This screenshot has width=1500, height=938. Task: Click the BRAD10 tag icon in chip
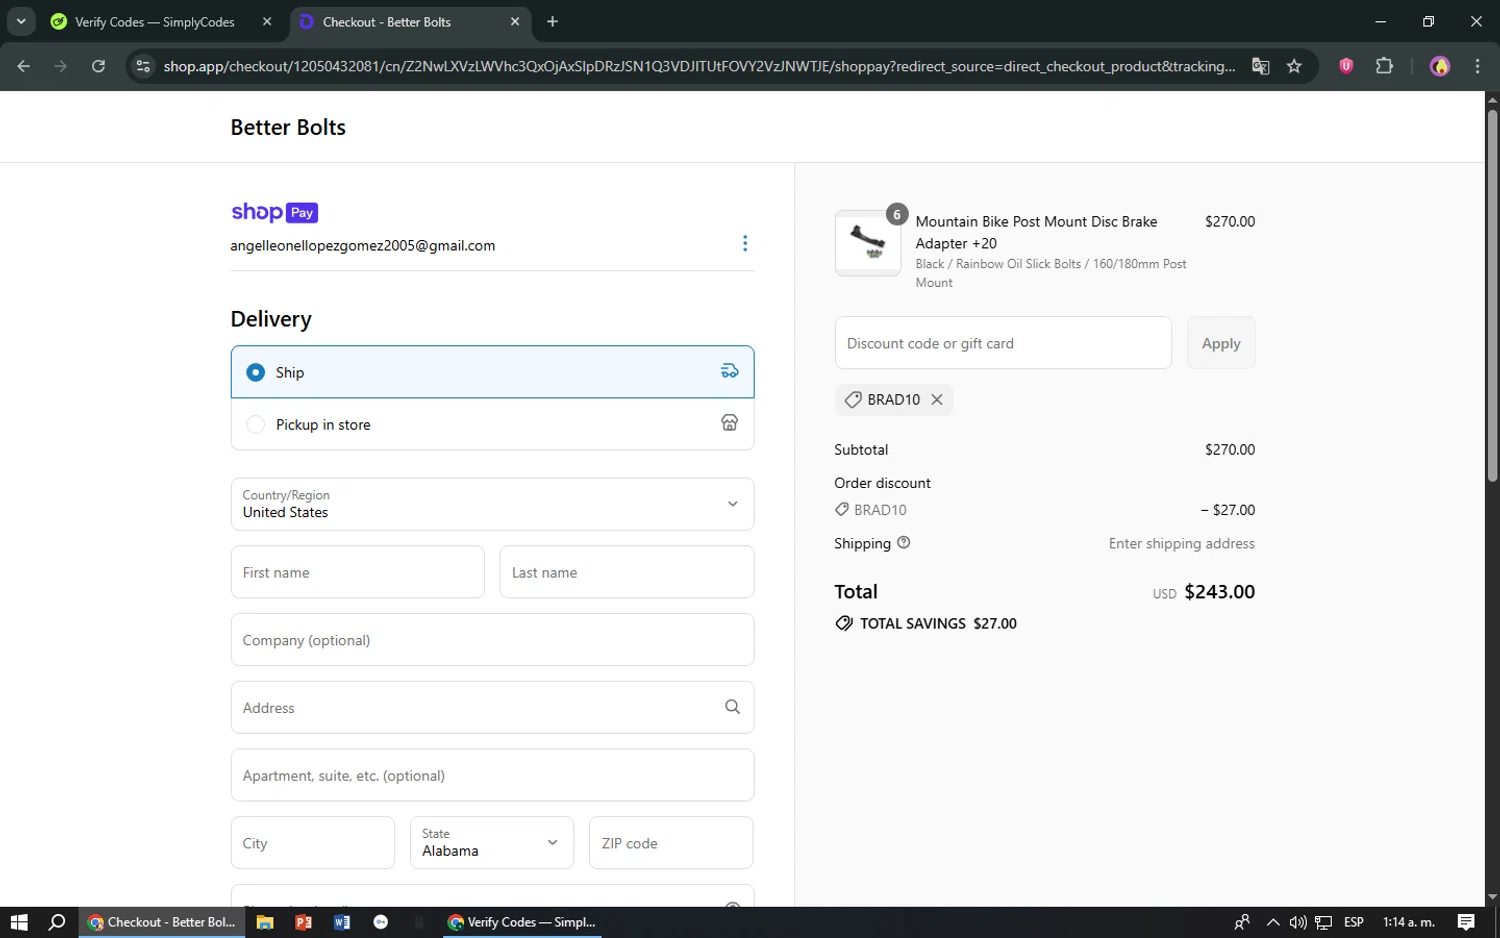(x=853, y=399)
